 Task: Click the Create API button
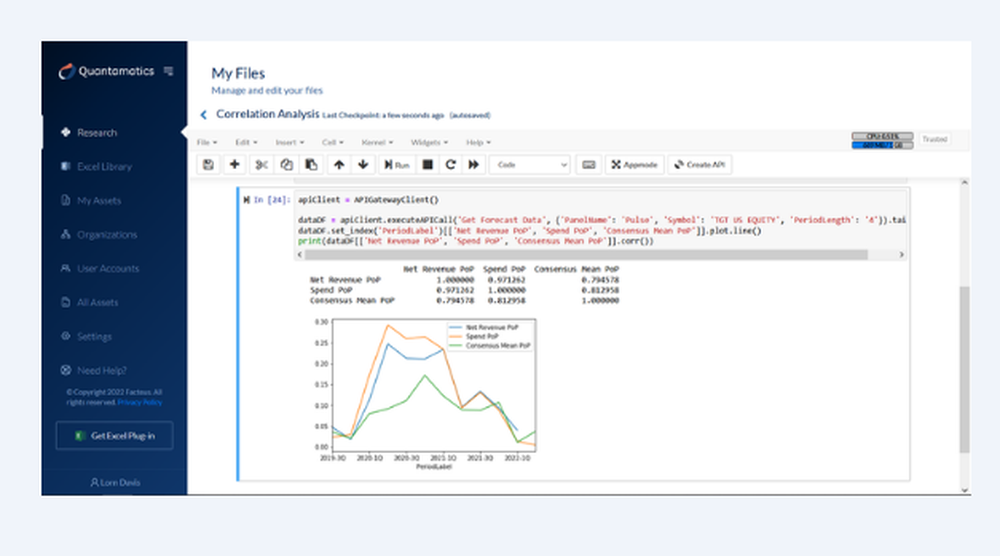700,165
